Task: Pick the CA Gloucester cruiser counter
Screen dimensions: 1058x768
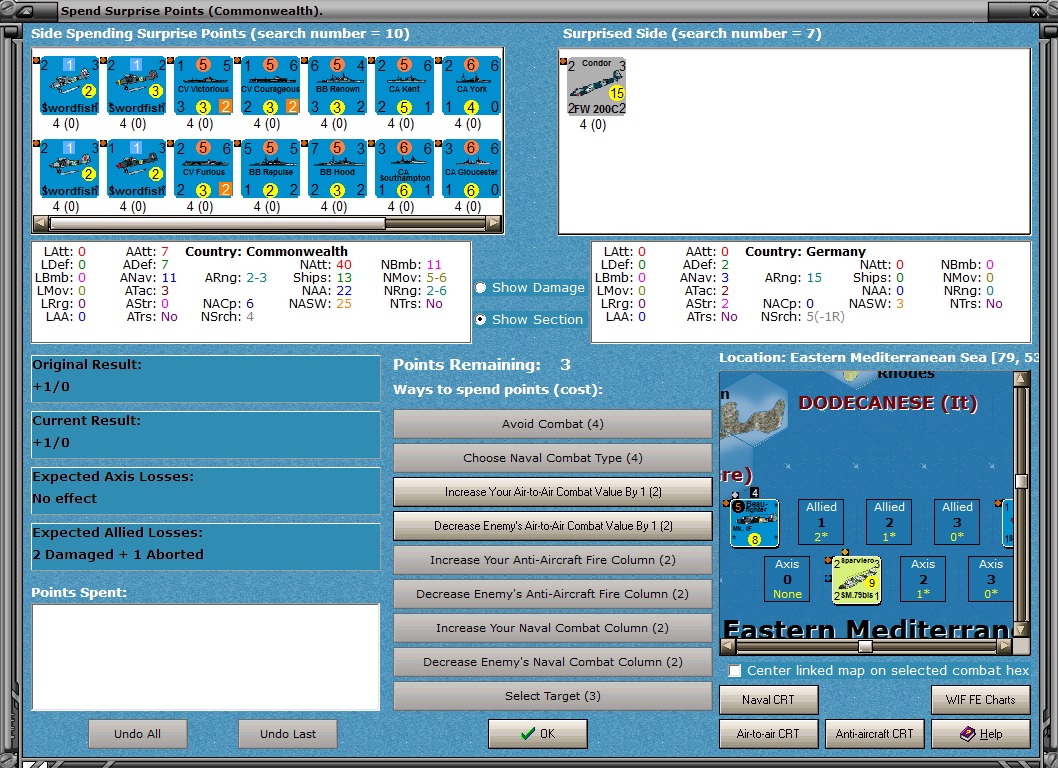Action: [x=471, y=169]
